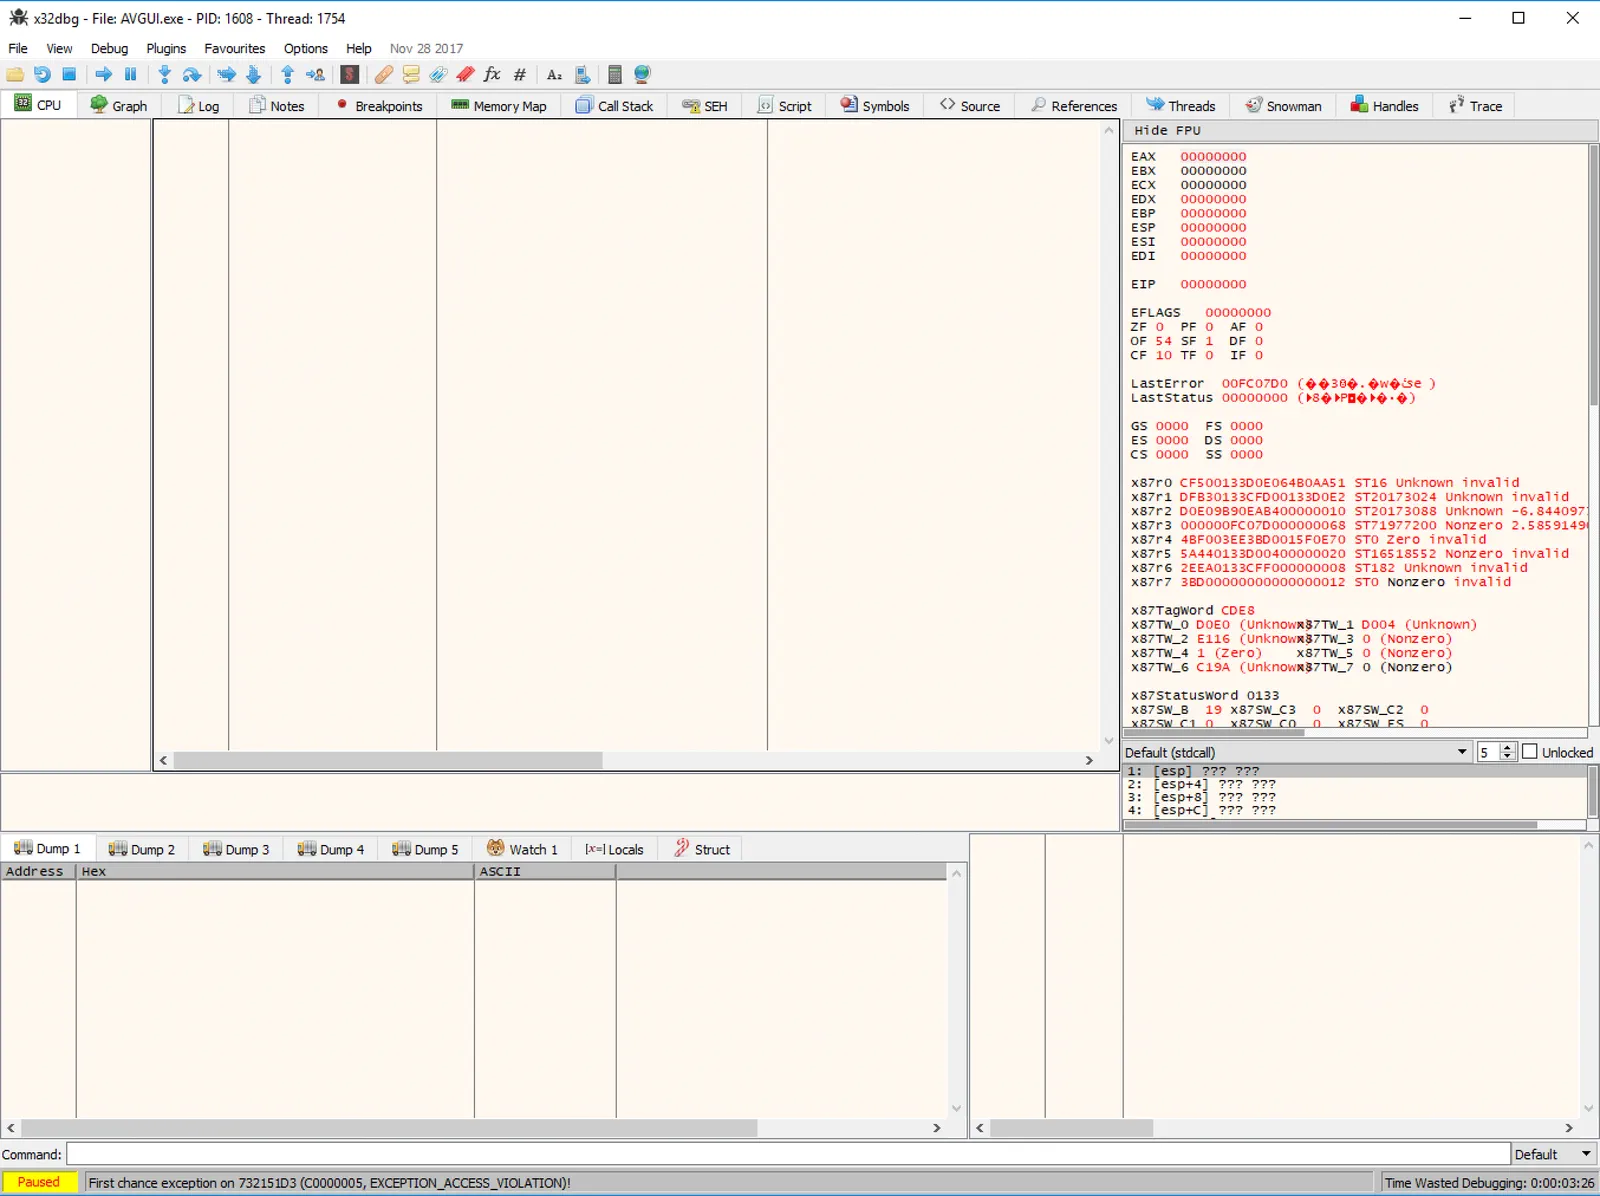Click the intermodular calls toolbar icon
Image resolution: width=1600 pixels, height=1196 pixels.
tap(582, 74)
